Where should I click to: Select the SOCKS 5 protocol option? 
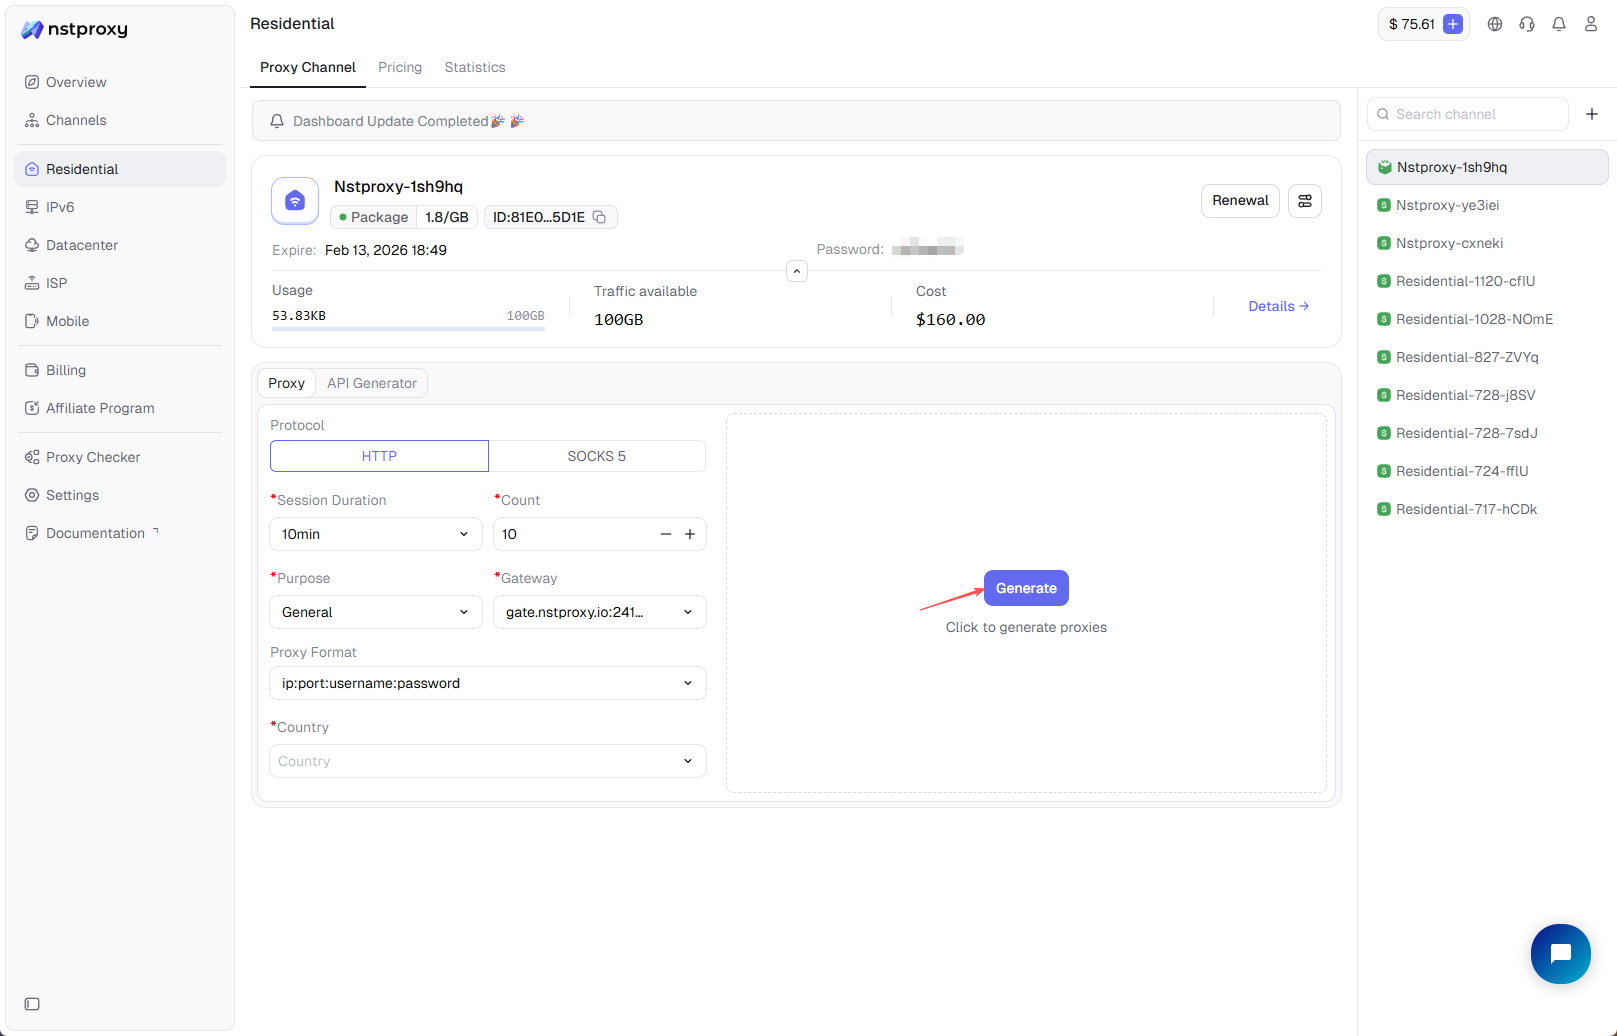pyautogui.click(x=597, y=456)
